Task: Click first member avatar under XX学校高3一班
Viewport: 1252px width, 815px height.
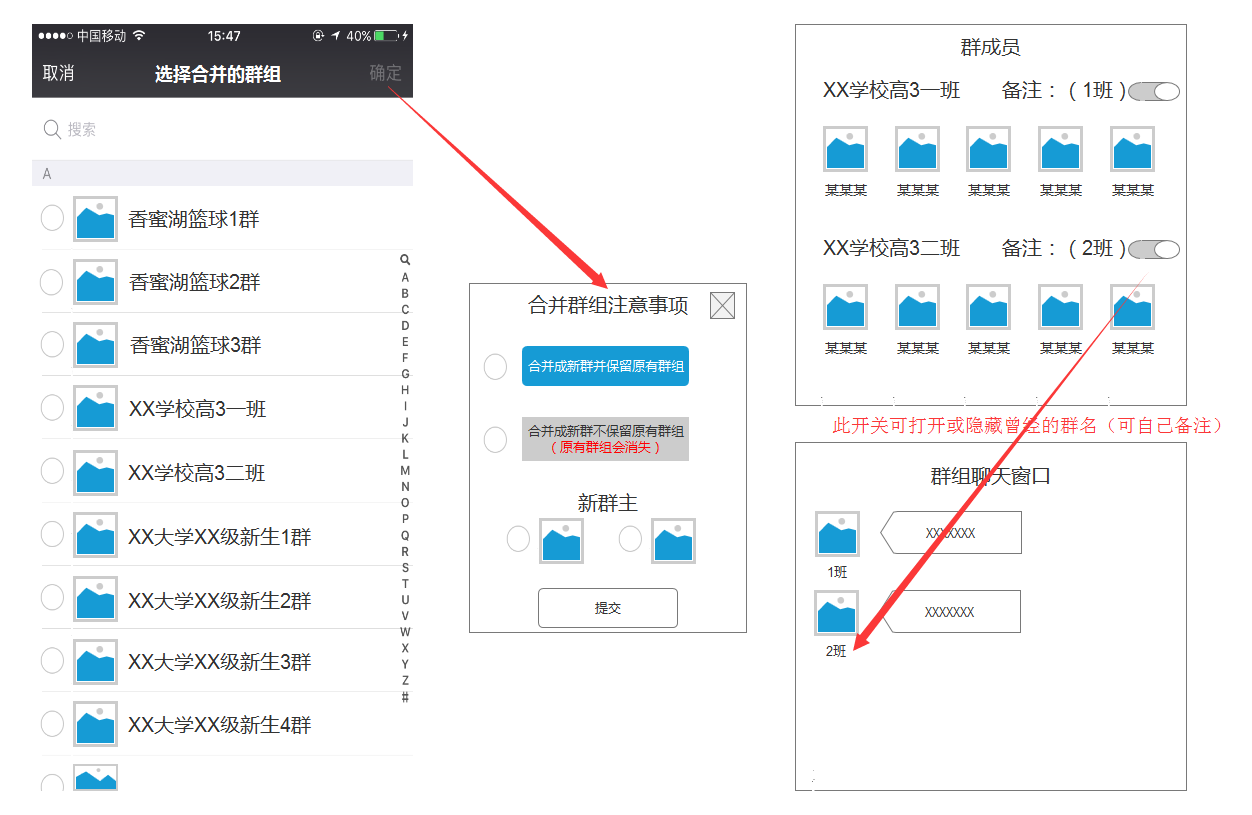Action: [x=845, y=149]
